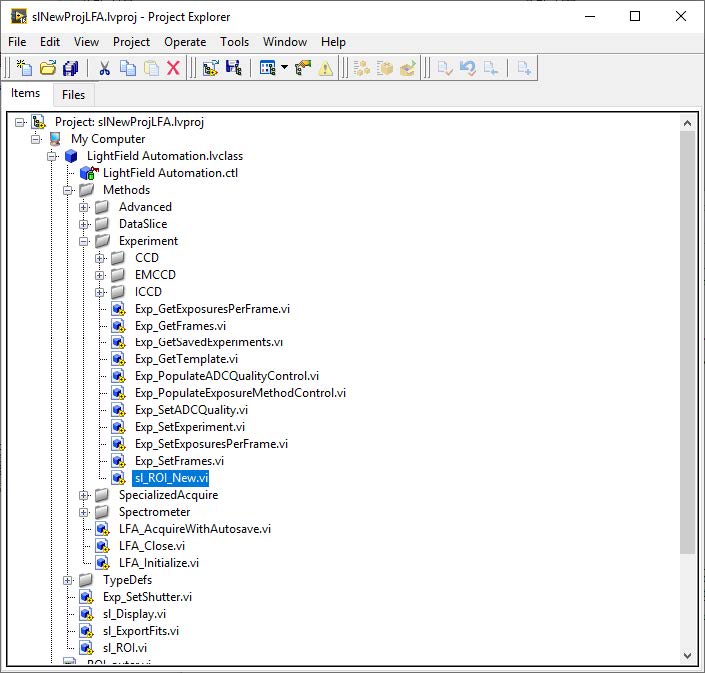Expand the CCD folder
This screenshot has height=673, width=705.
[x=100, y=259]
